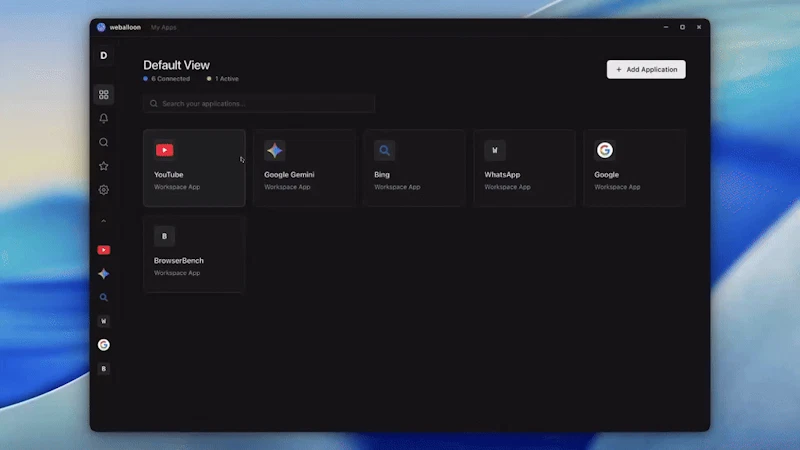Launch YouTube from the sidebar shortcut

[x=104, y=250]
